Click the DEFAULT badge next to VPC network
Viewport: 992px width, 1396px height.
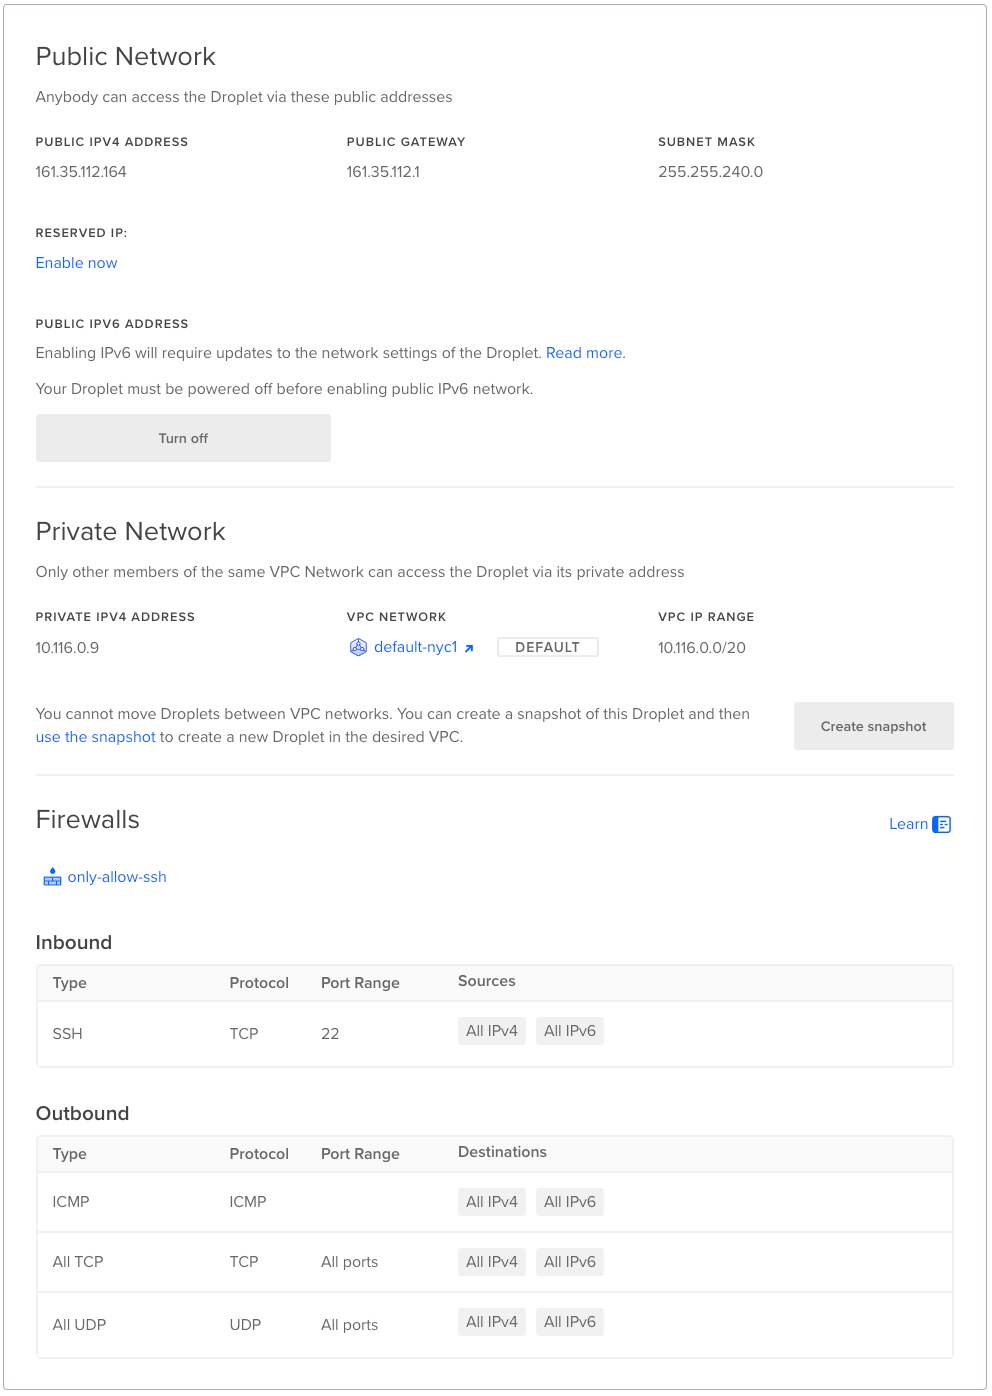[548, 647]
